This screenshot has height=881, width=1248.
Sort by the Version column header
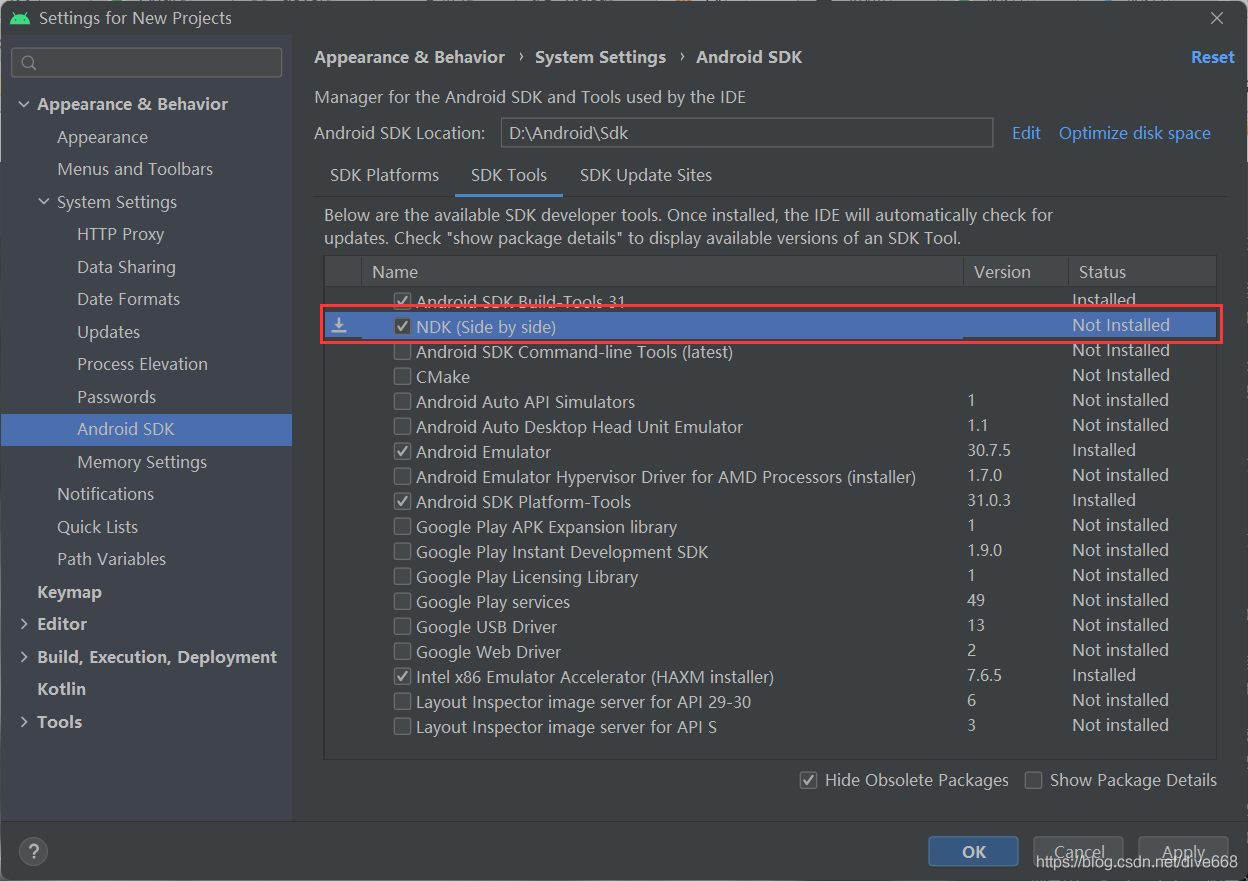click(x=1014, y=272)
